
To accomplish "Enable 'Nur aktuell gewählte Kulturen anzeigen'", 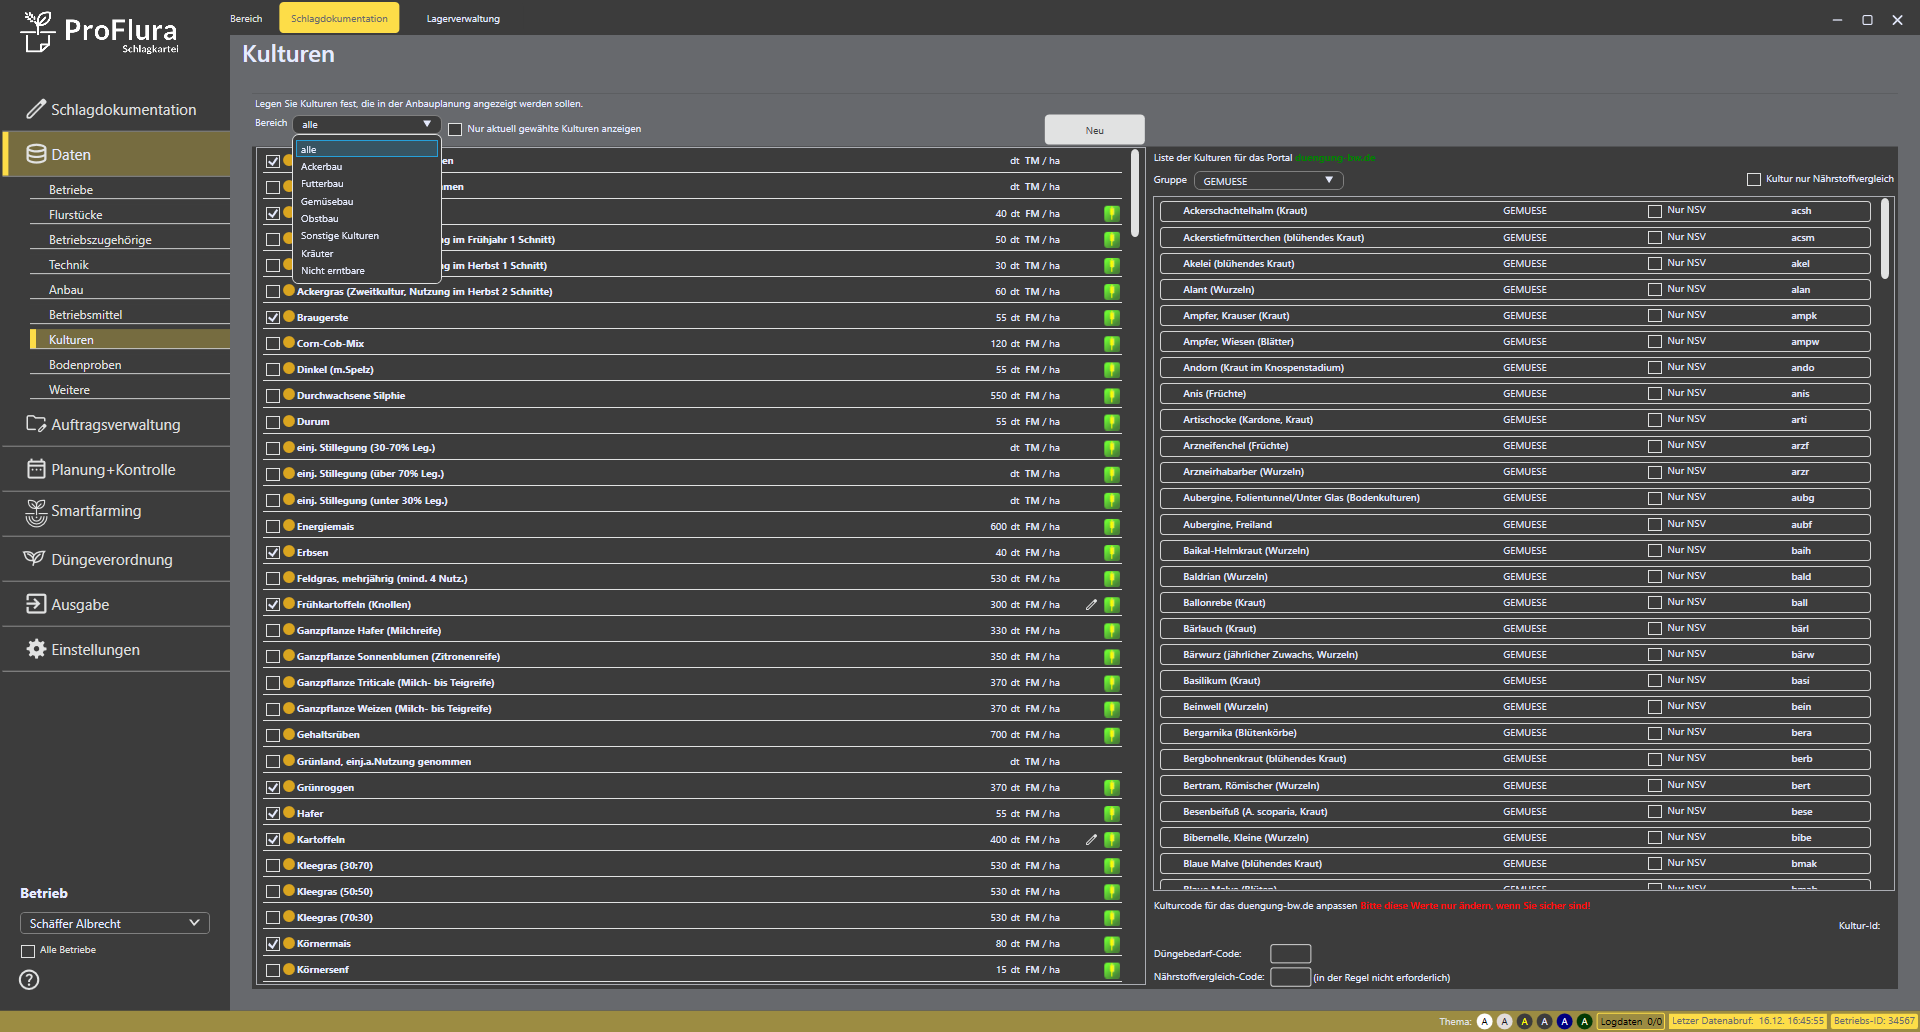I will tap(455, 129).
